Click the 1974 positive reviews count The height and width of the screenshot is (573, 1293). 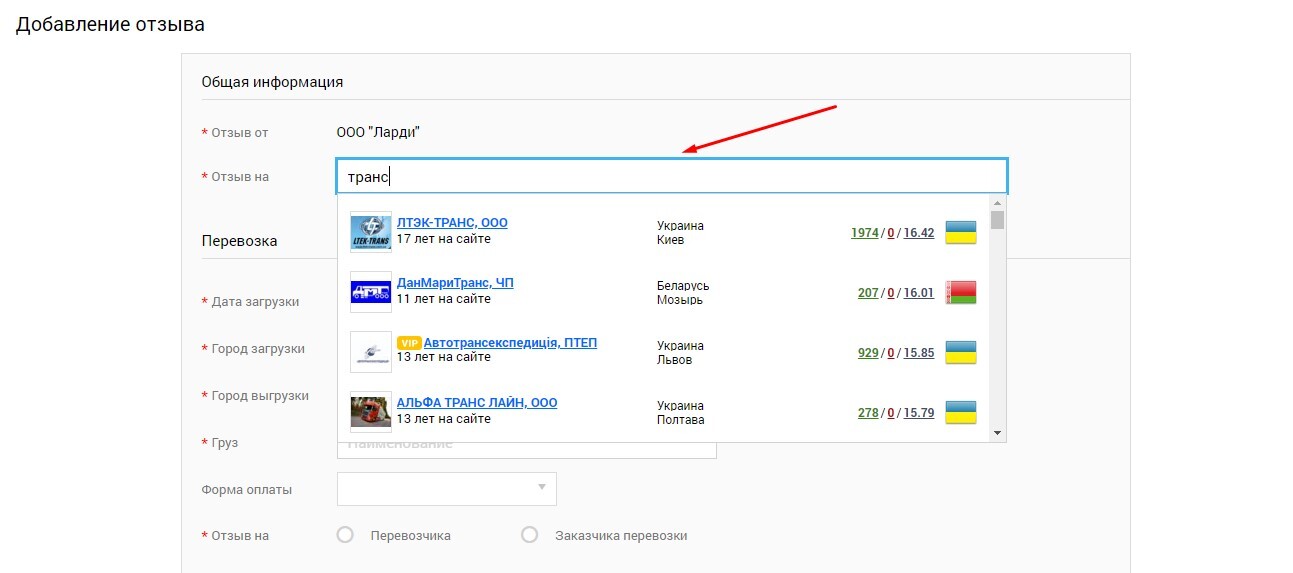tap(865, 233)
